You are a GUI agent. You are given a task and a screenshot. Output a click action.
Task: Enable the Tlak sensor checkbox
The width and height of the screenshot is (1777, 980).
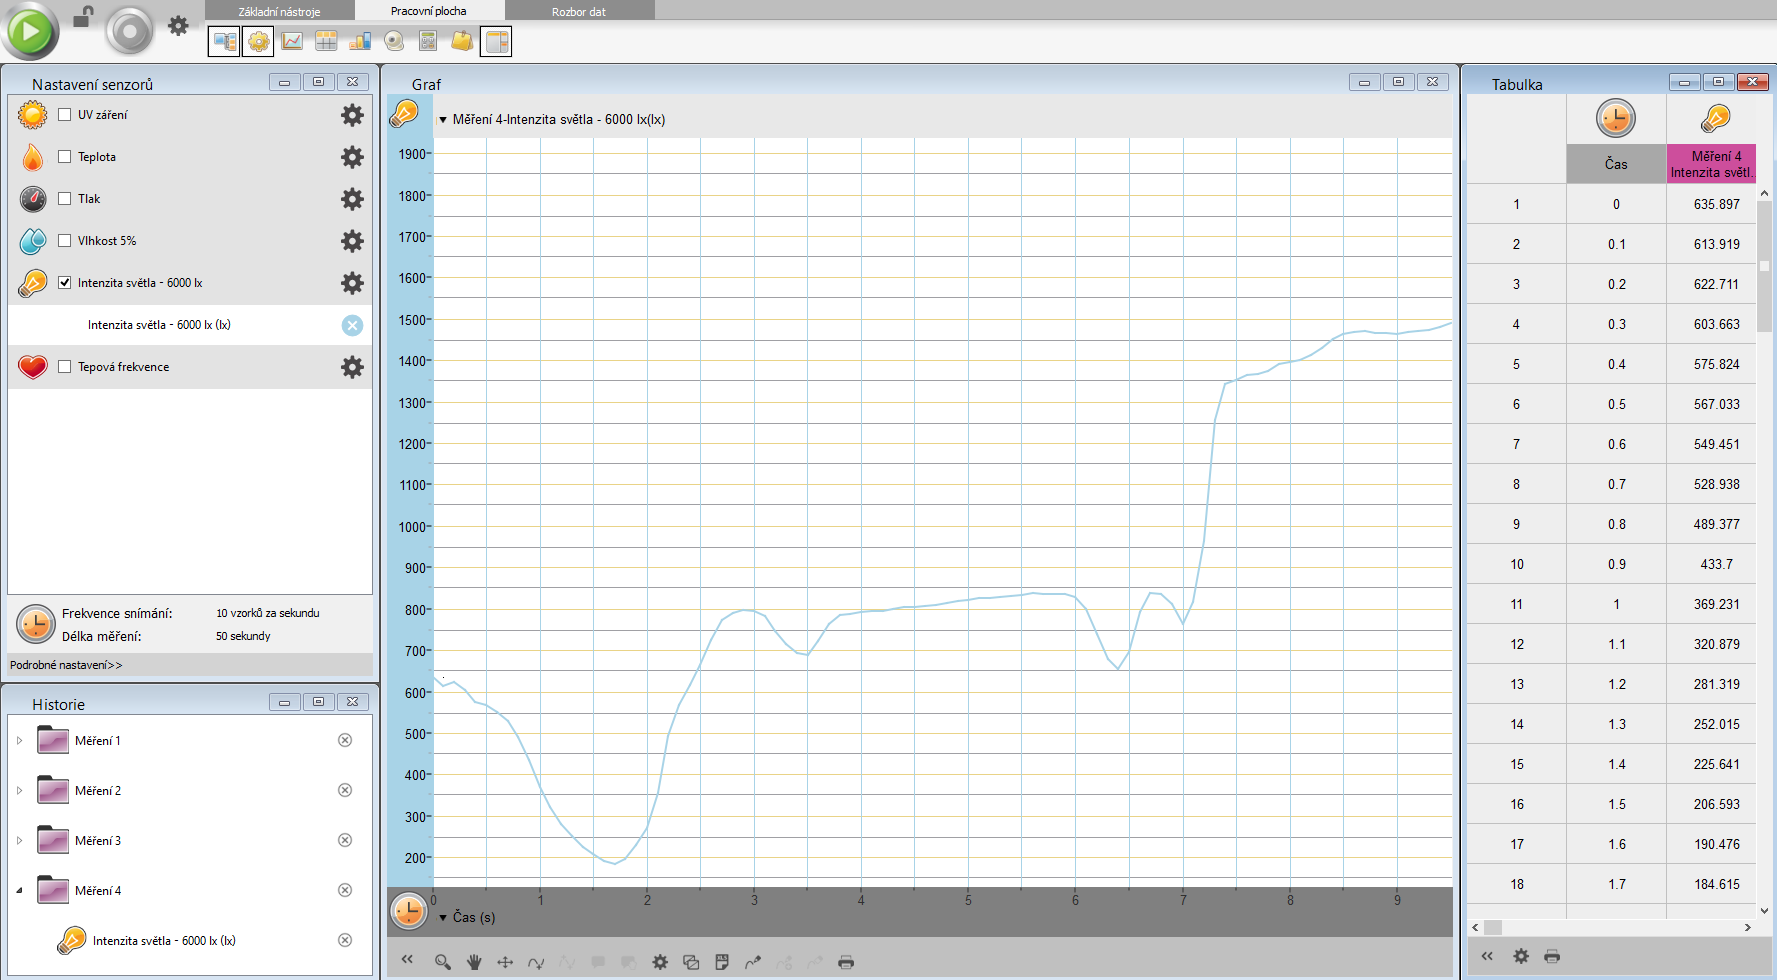[x=65, y=199]
